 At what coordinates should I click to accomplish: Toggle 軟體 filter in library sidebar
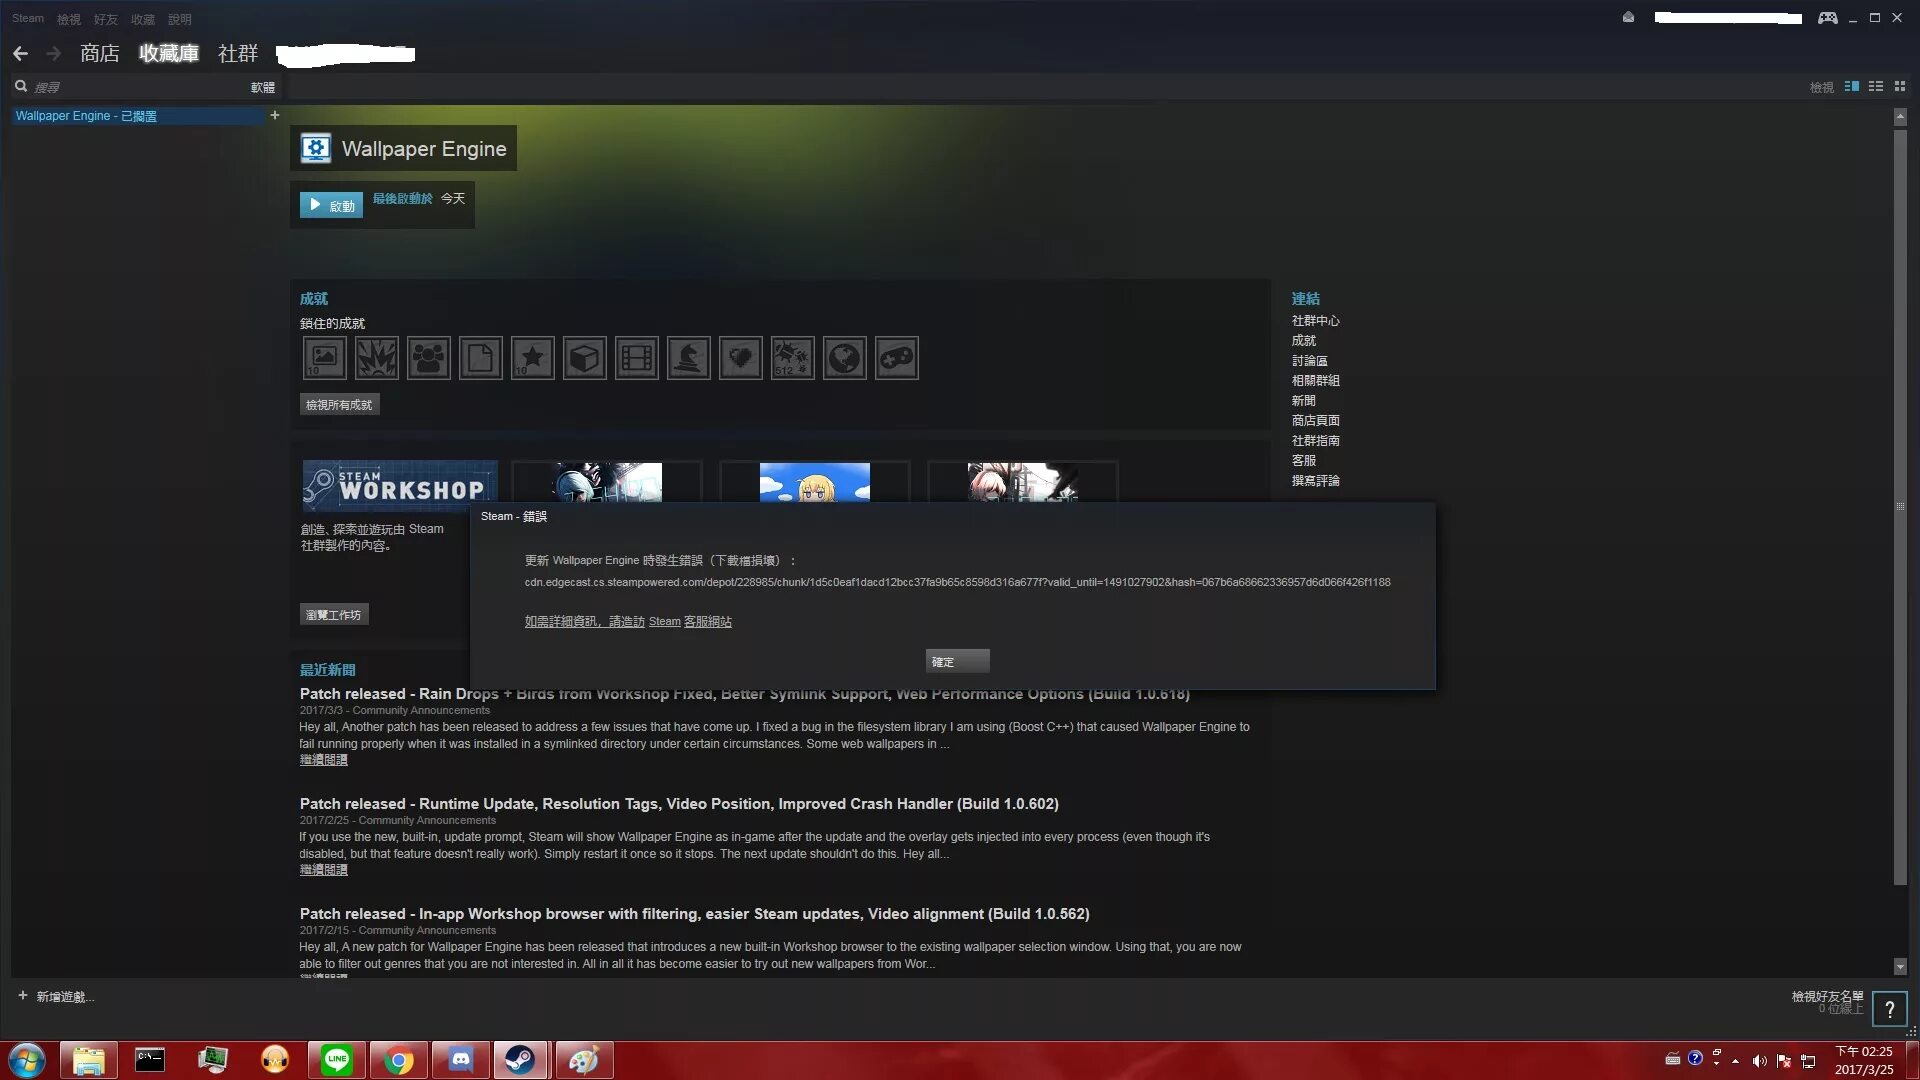pos(262,87)
